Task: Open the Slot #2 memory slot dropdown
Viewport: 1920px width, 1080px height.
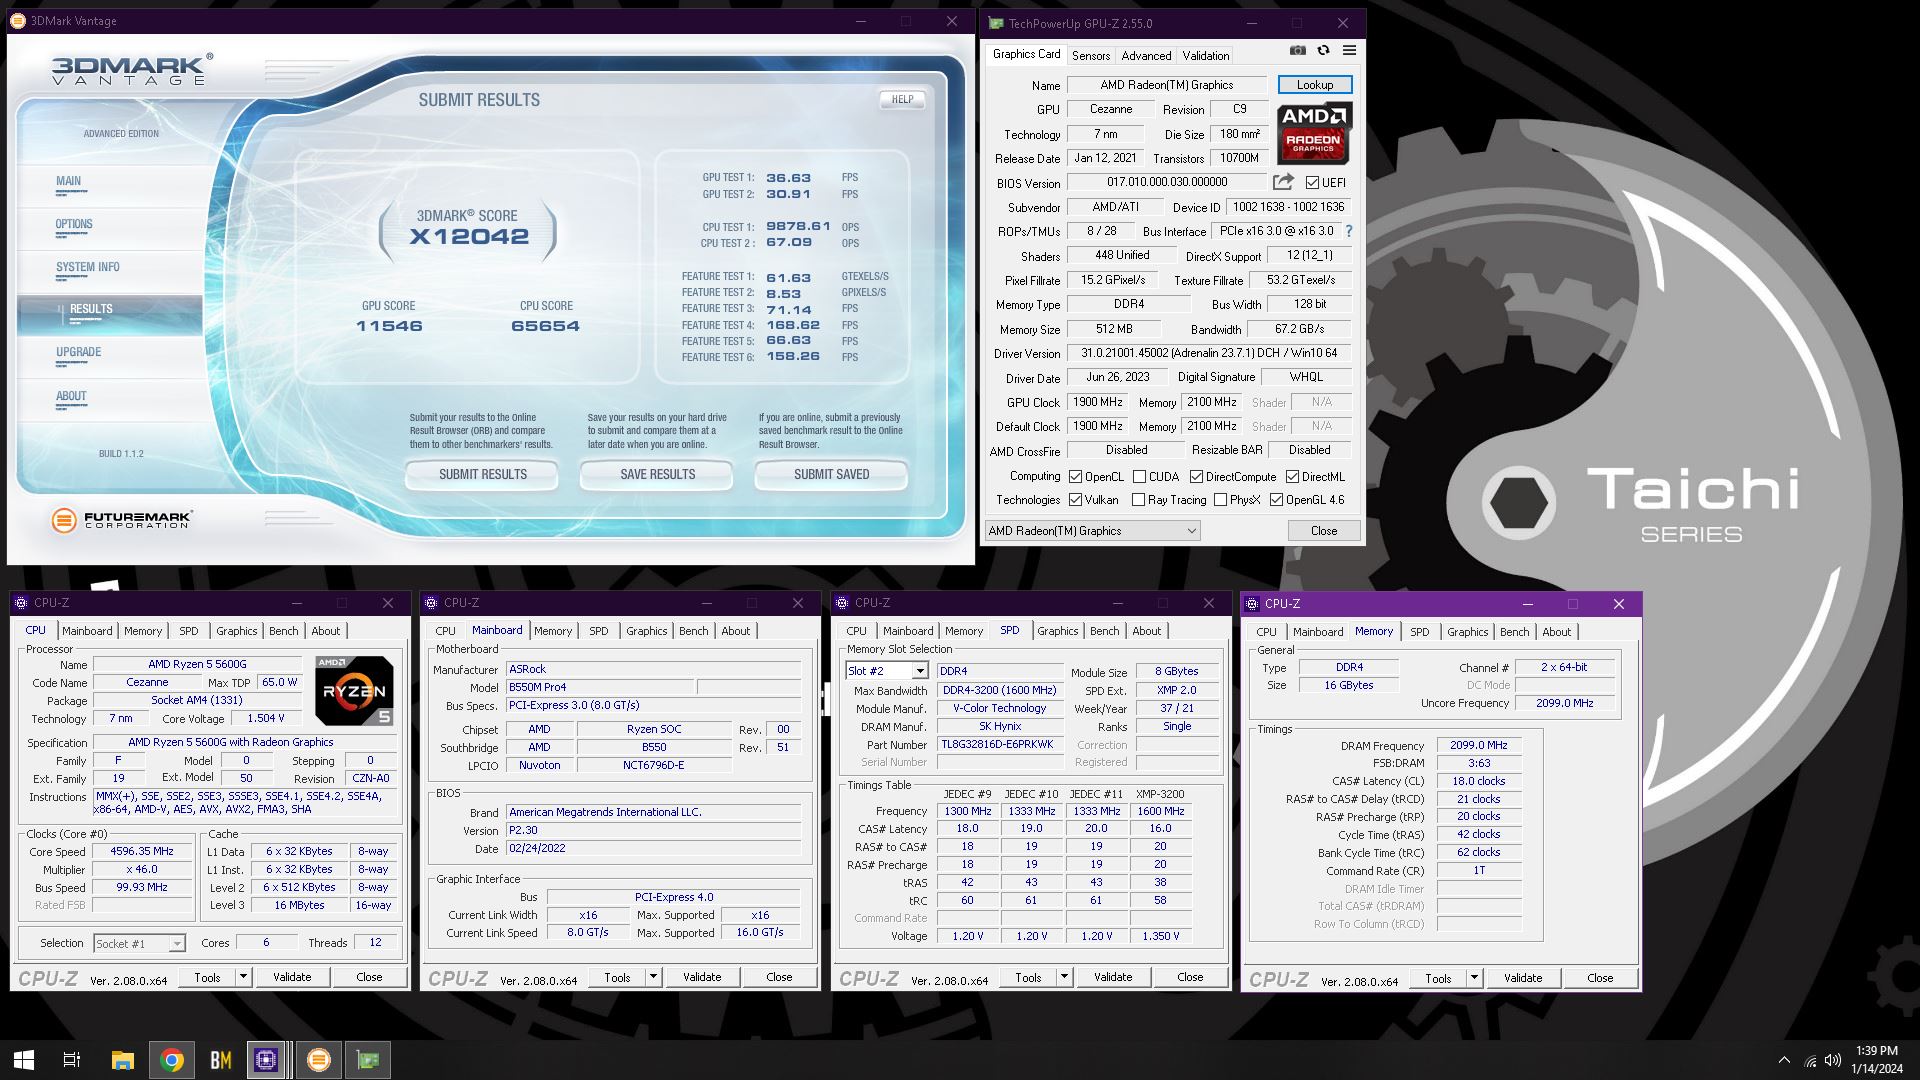Action: (887, 671)
